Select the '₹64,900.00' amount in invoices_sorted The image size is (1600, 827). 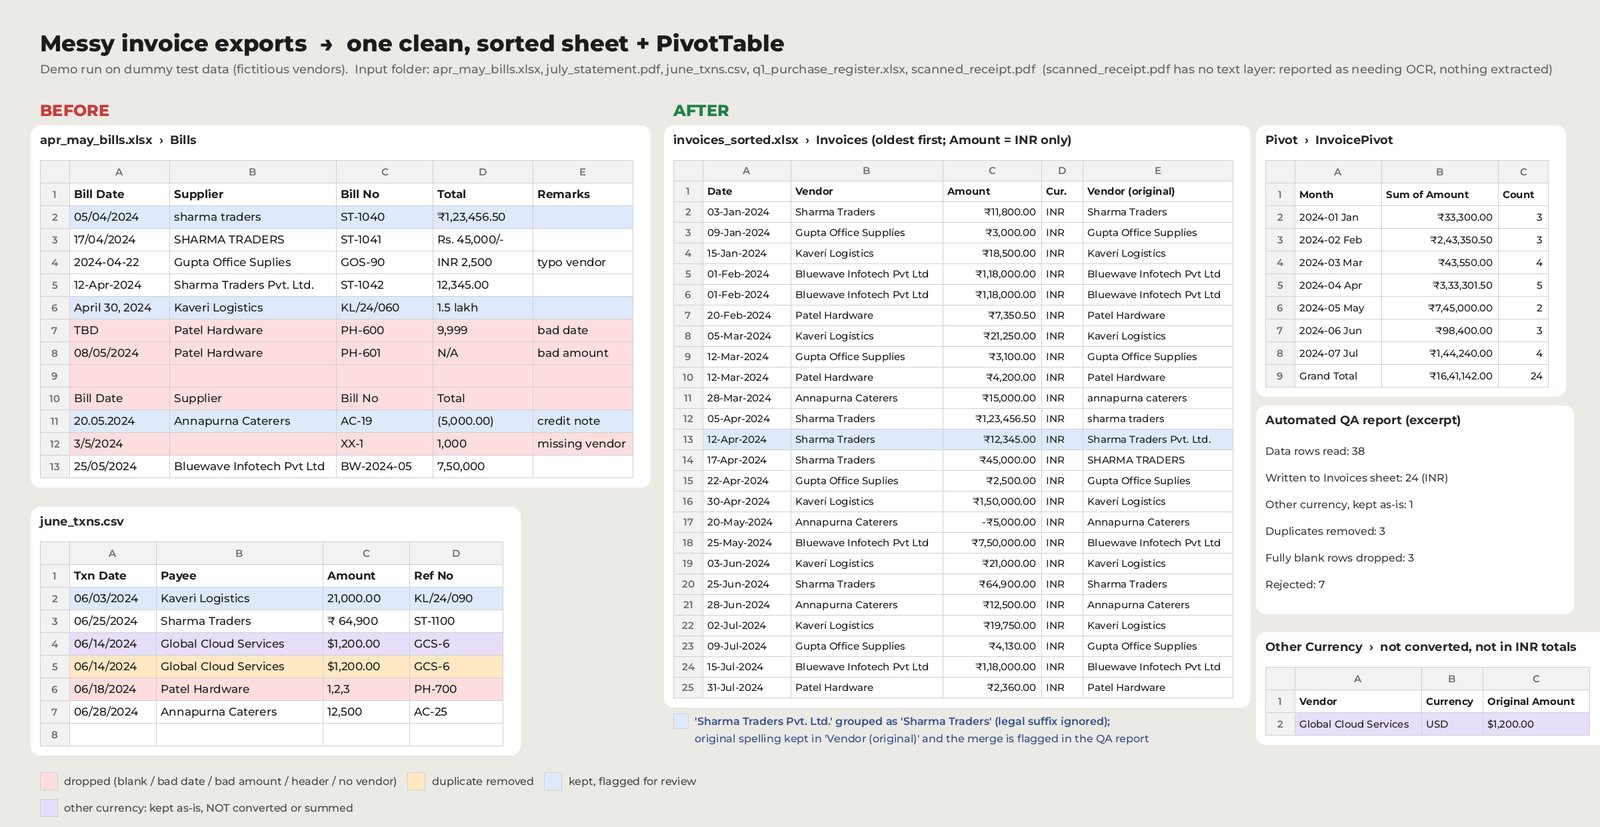[x=992, y=584]
